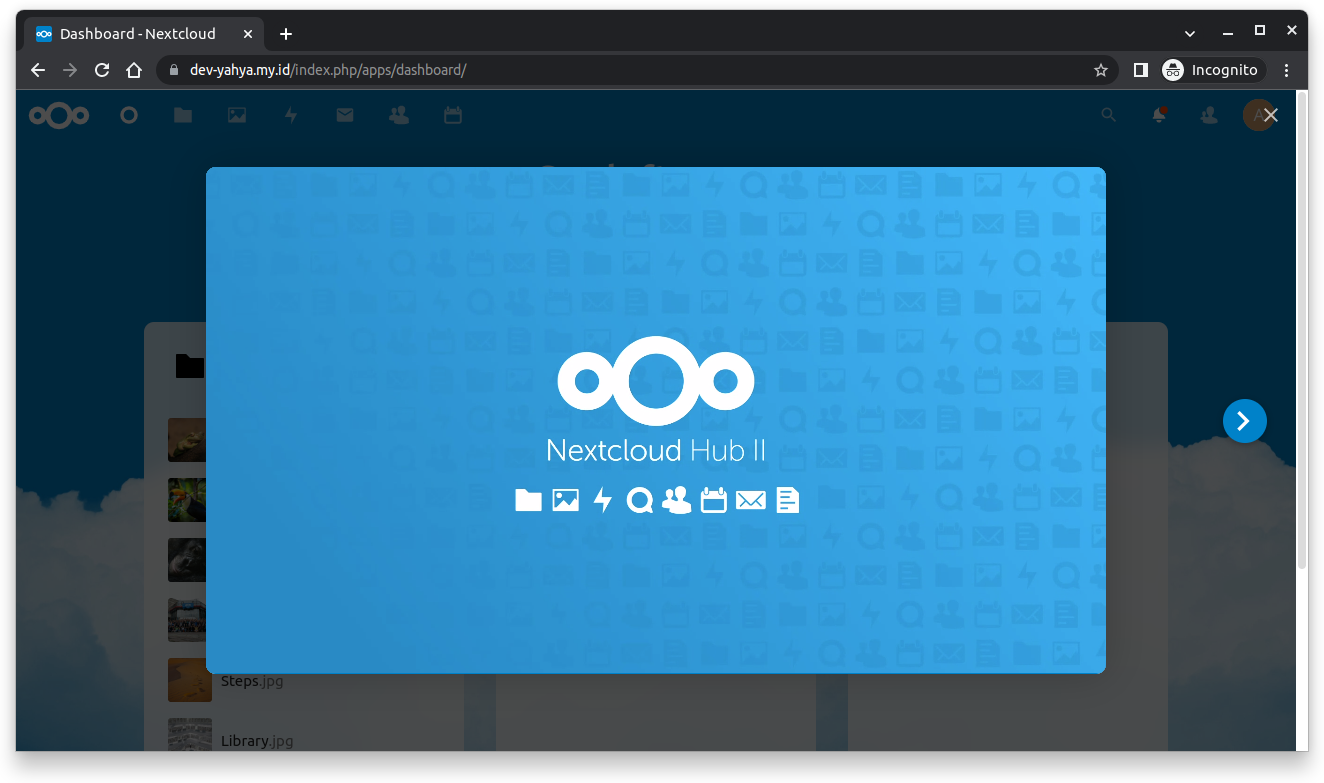The width and height of the screenshot is (1324, 783).
Task: Click the Nextcloud logo in header
Action: coord(59,116)
